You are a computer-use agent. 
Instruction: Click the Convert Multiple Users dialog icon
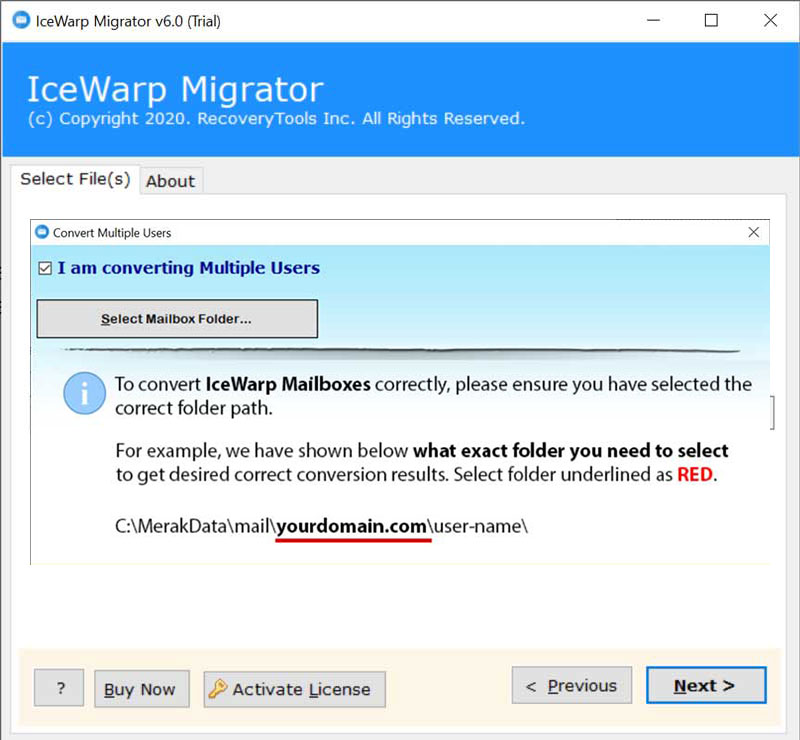tap(42, 232)
